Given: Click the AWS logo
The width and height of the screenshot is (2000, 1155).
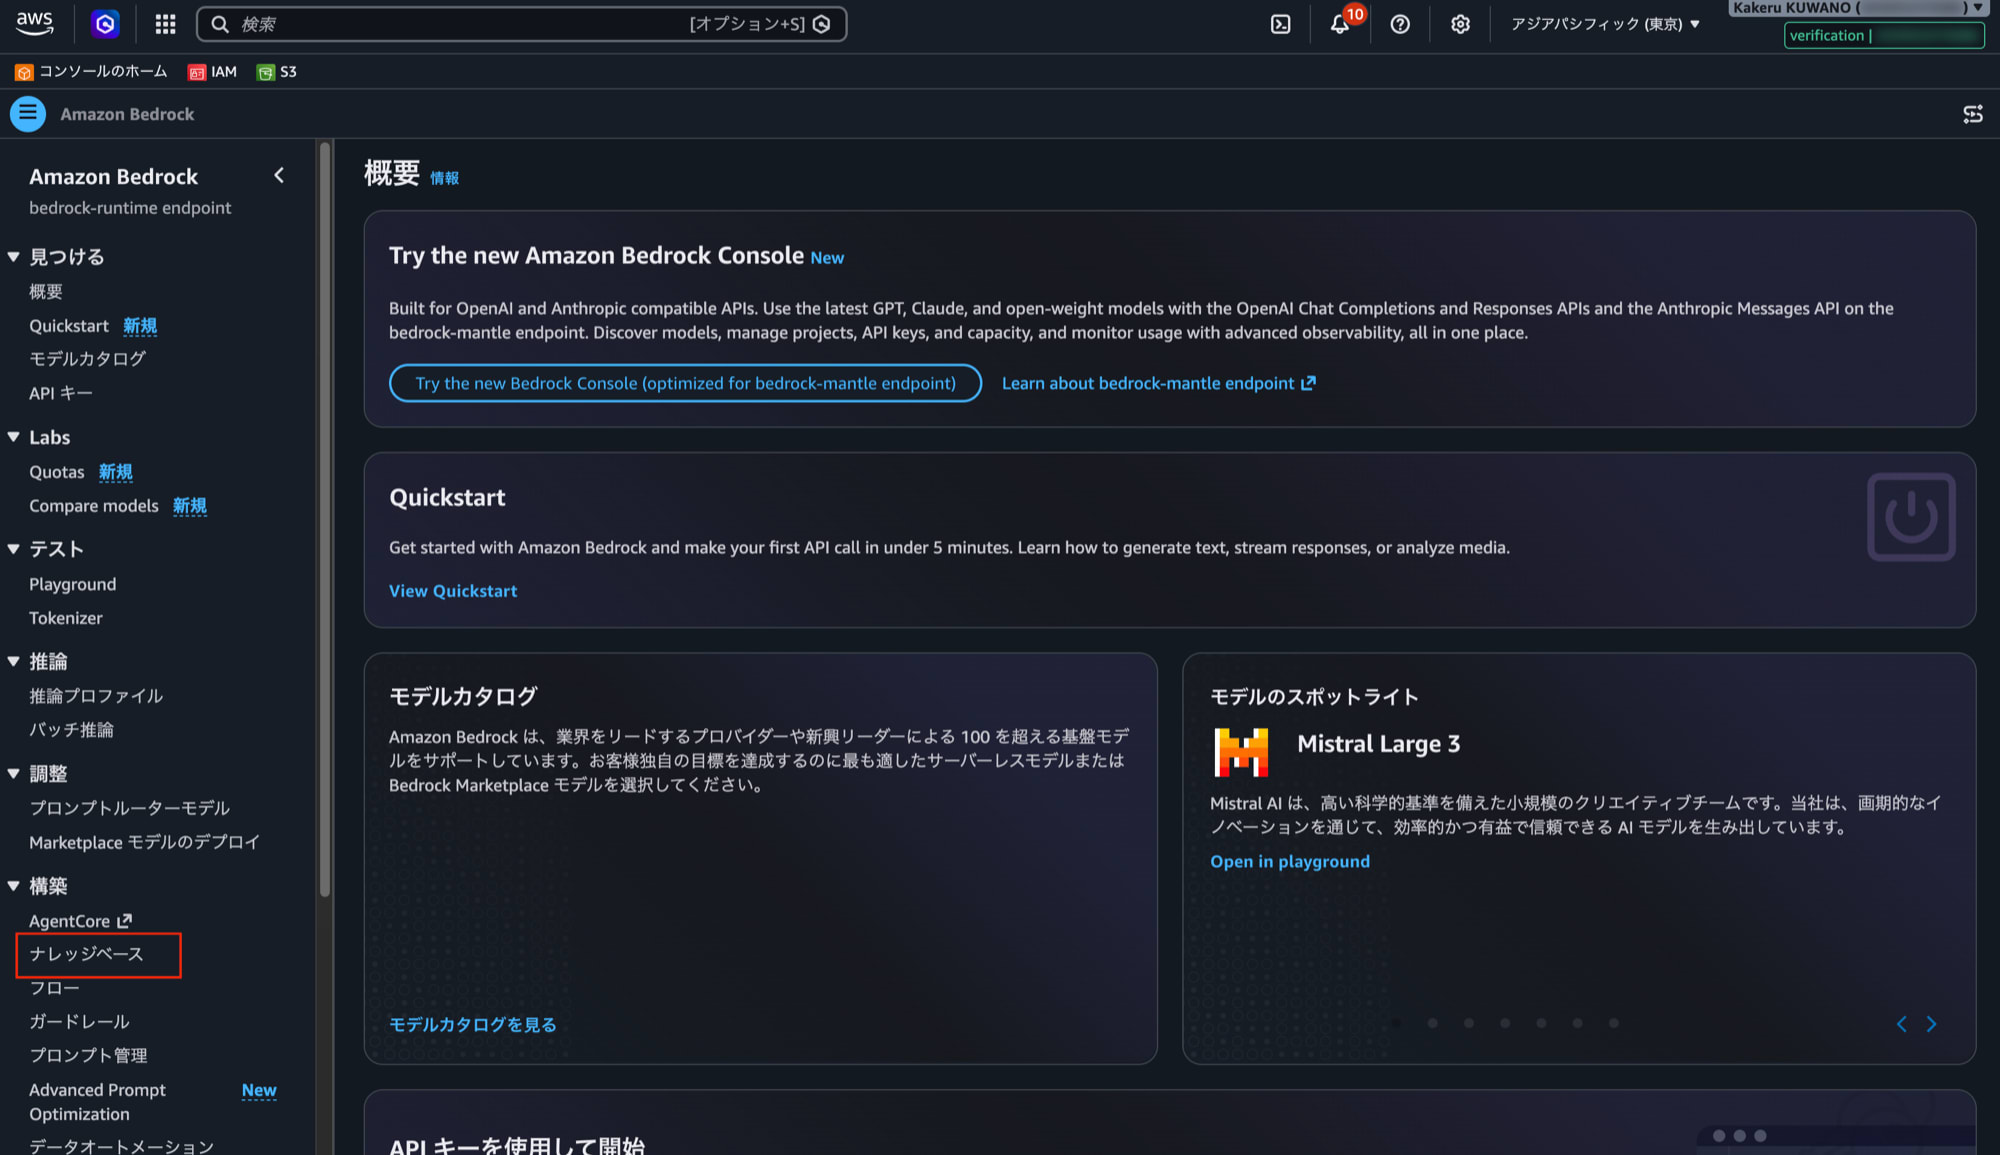Looking at the screenshot, I should coord(35,23).
